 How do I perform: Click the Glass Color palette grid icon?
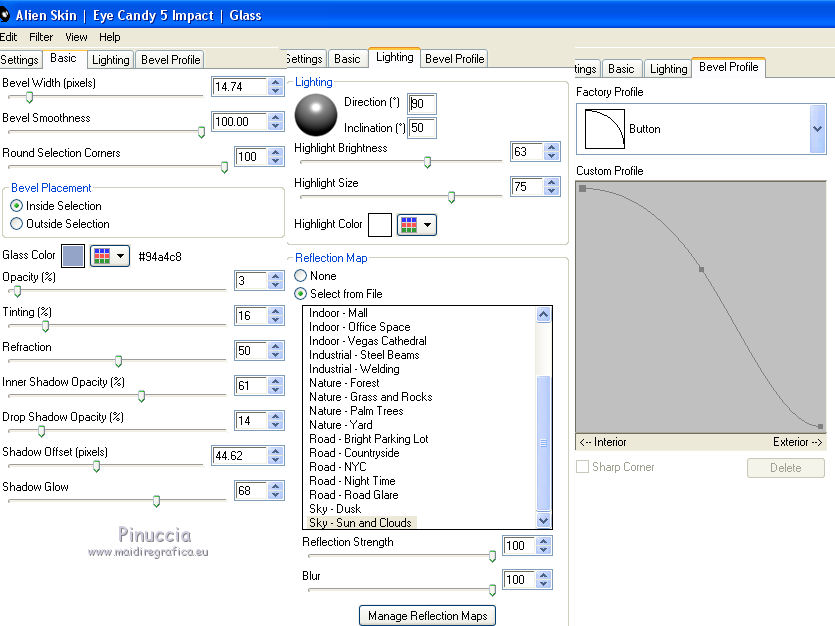102,256
